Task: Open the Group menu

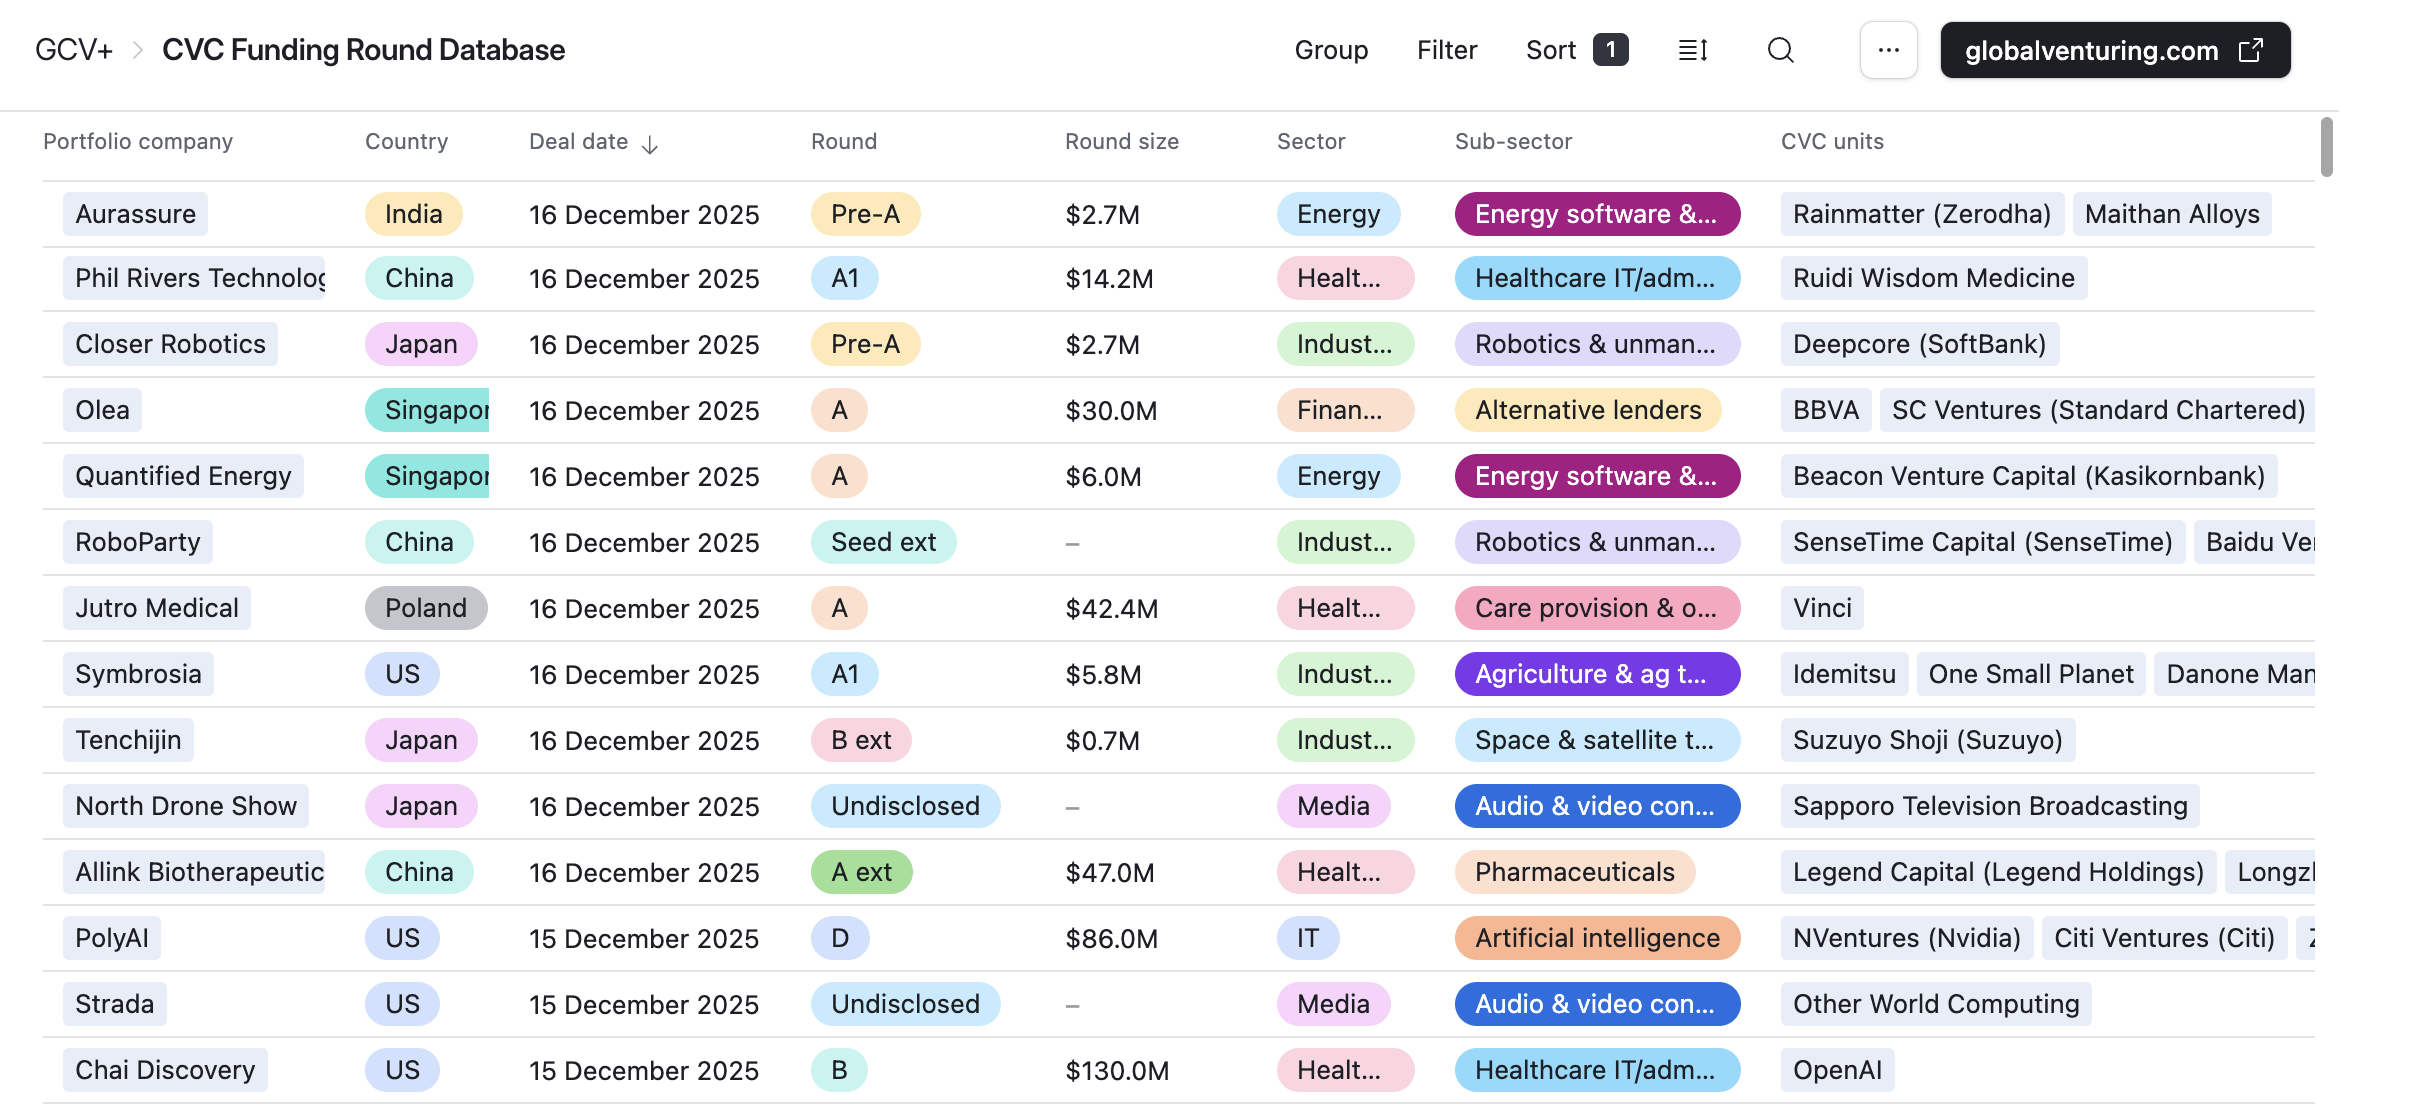Action: 1330,50
